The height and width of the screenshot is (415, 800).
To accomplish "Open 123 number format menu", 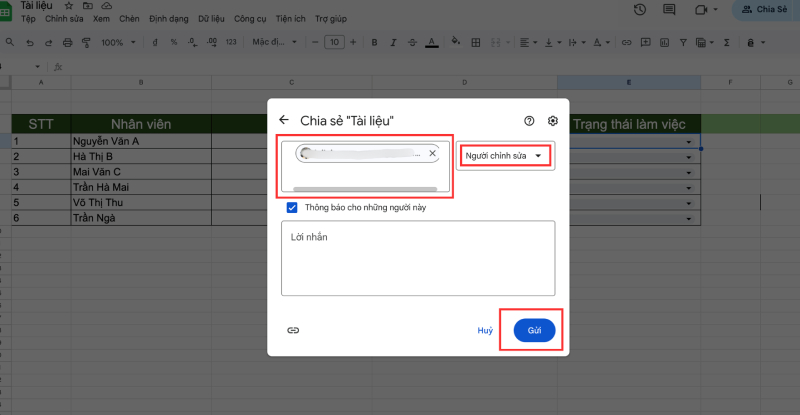I will coord(231,42).
